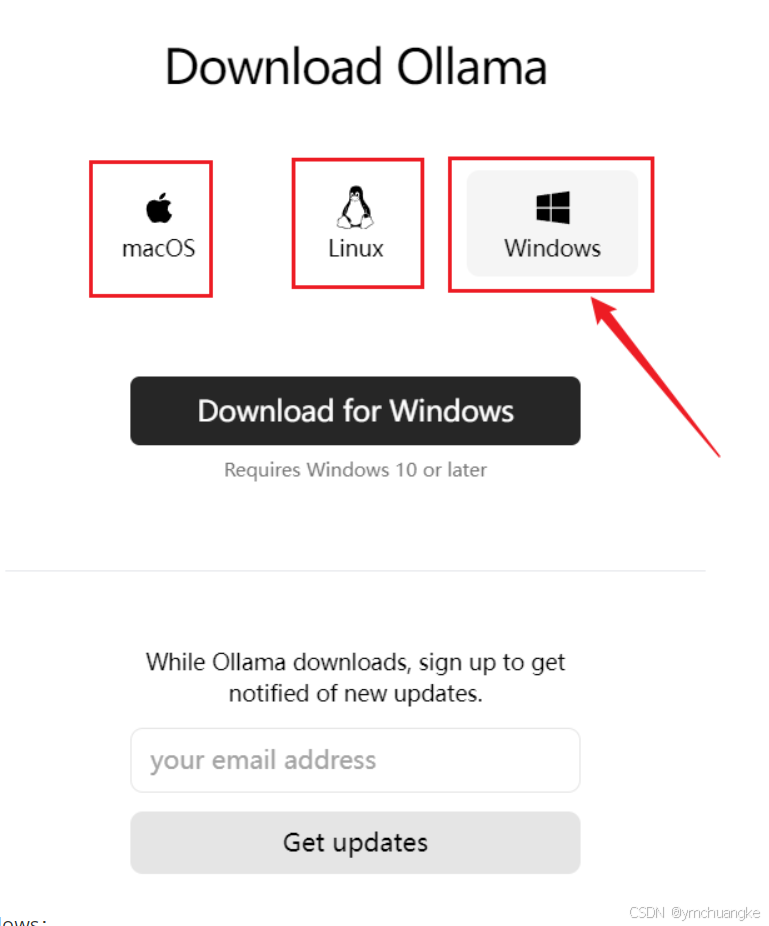This screenshot has height=926, width=769.
Task: Click the Download for Windows button
Action: coord(356,411)
